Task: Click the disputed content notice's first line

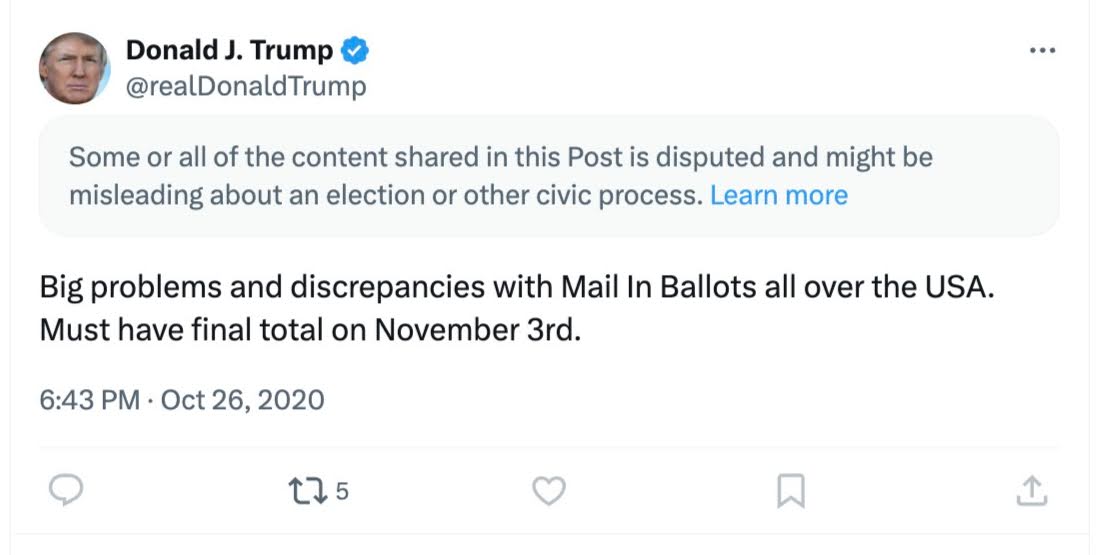Action: click(x=500, y=157)
